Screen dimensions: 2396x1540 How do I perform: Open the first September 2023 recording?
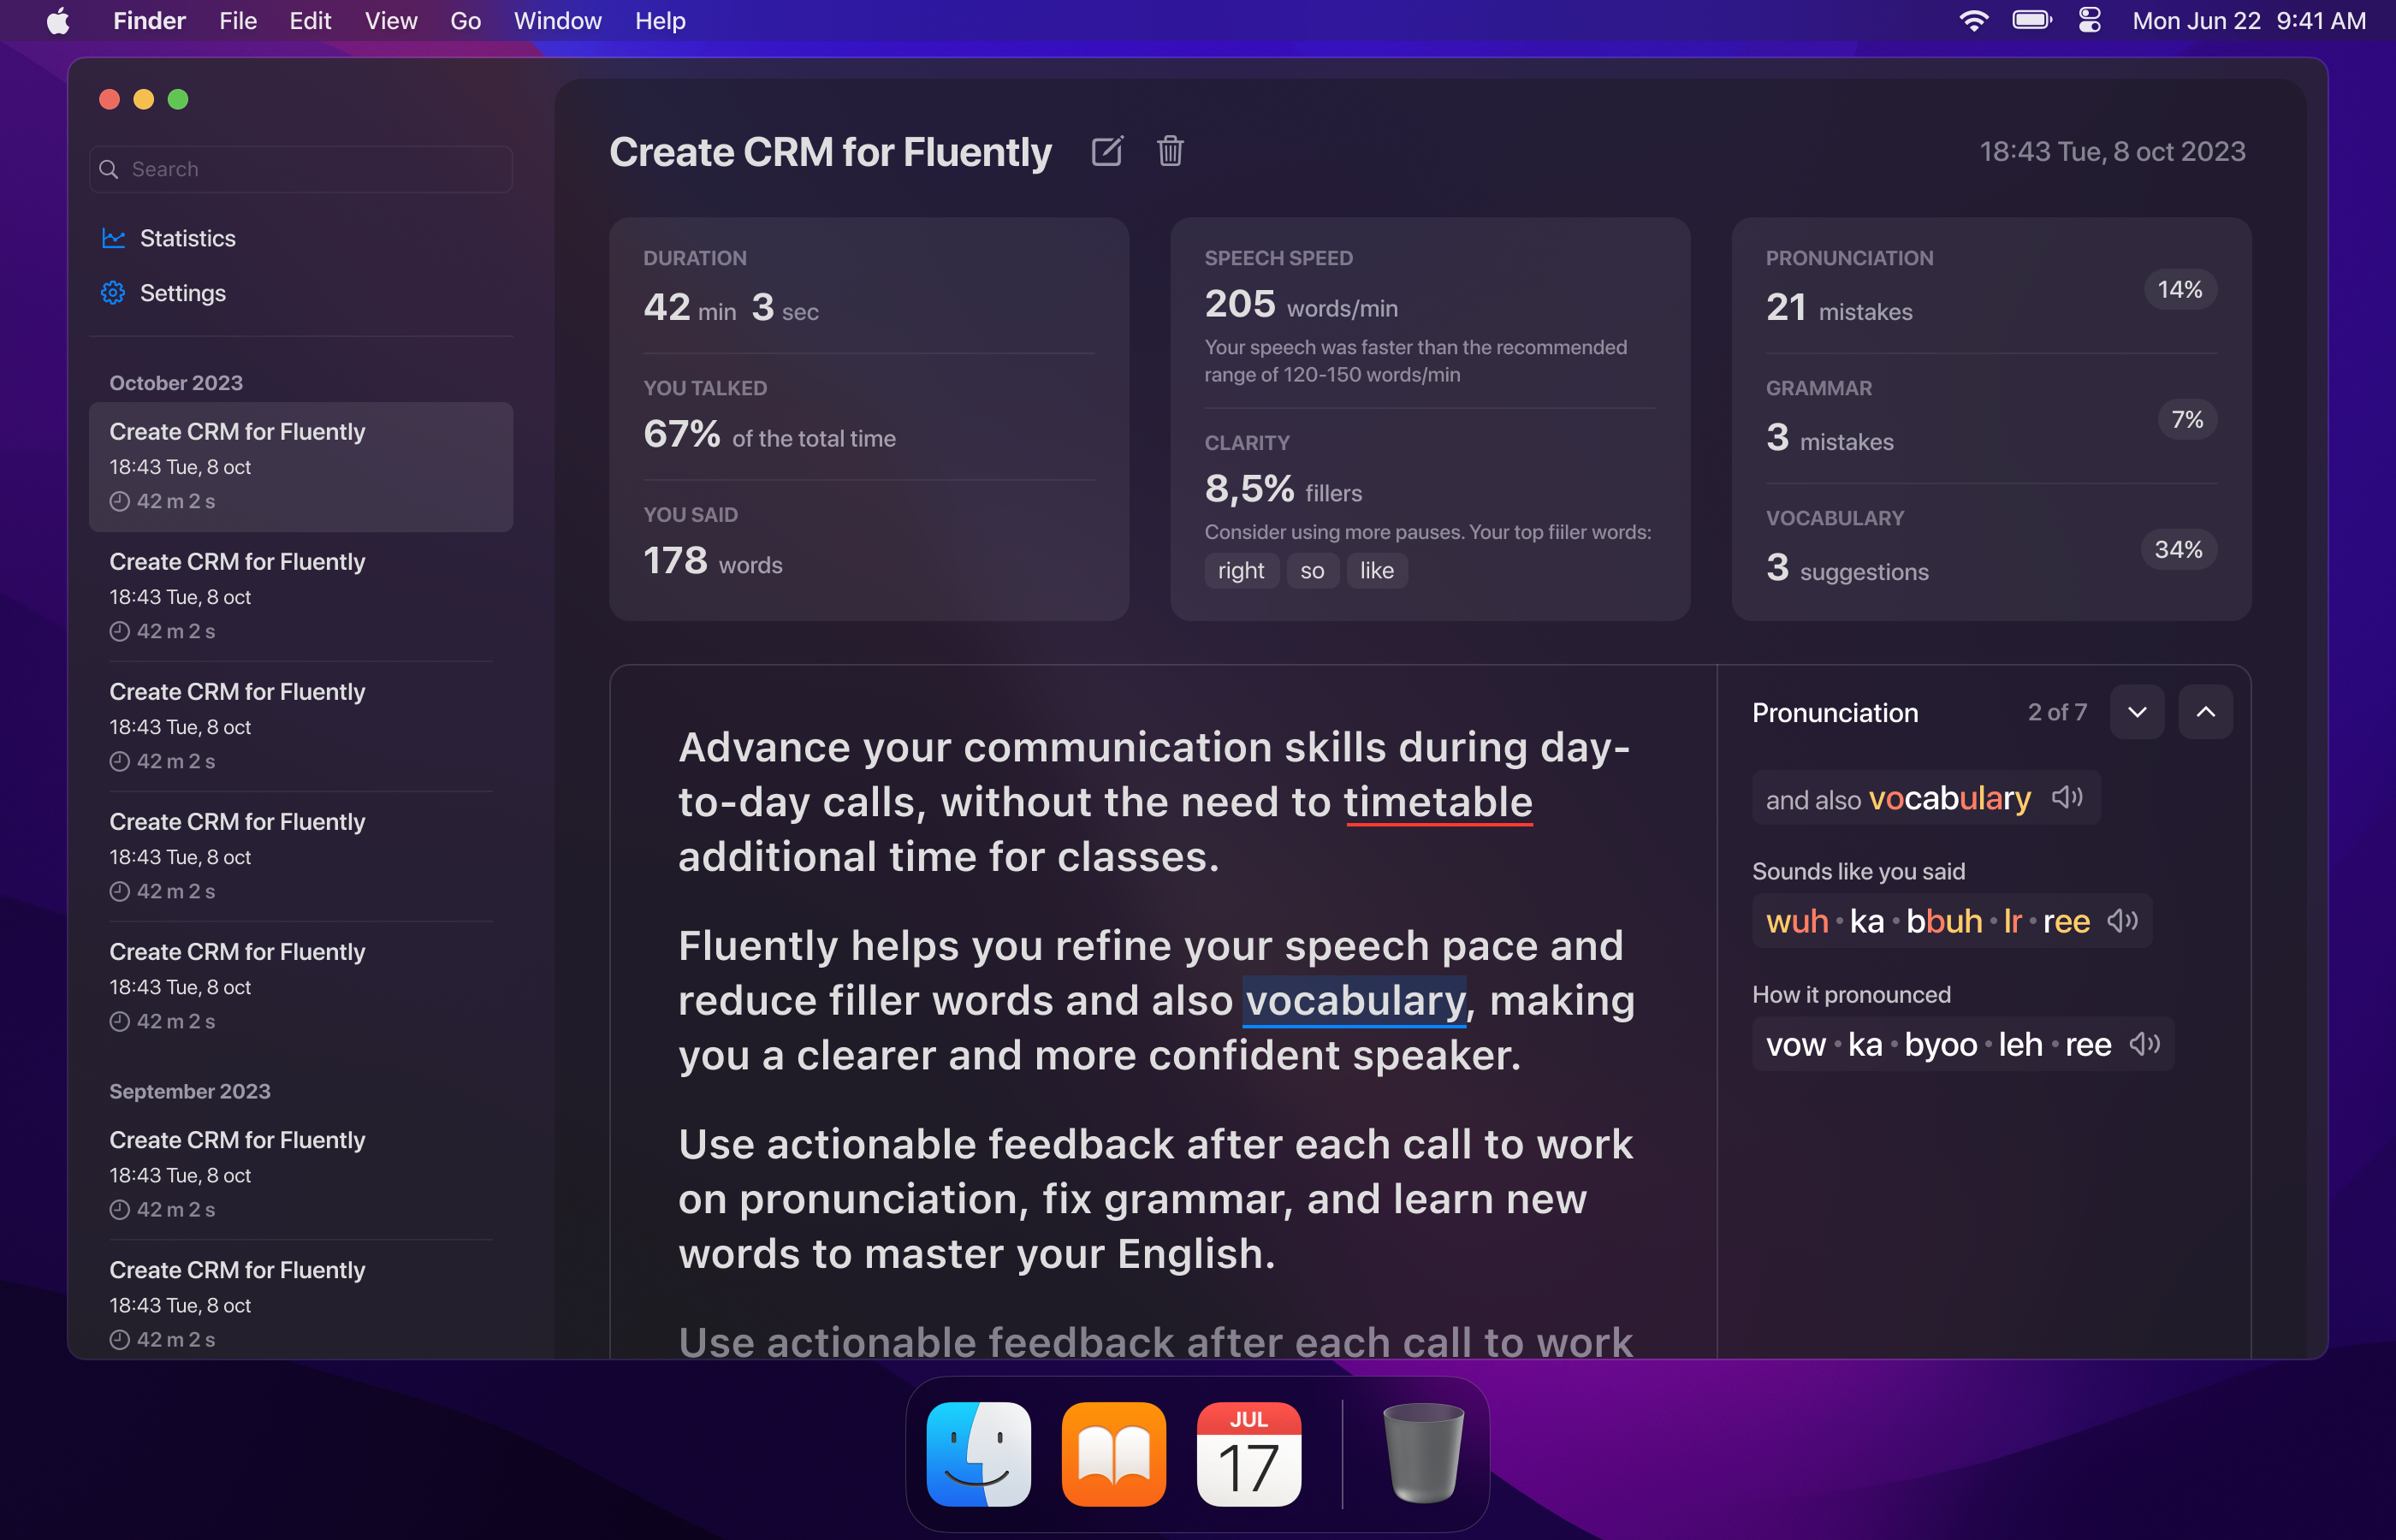pyautogui.click(x=301, y=1175)
